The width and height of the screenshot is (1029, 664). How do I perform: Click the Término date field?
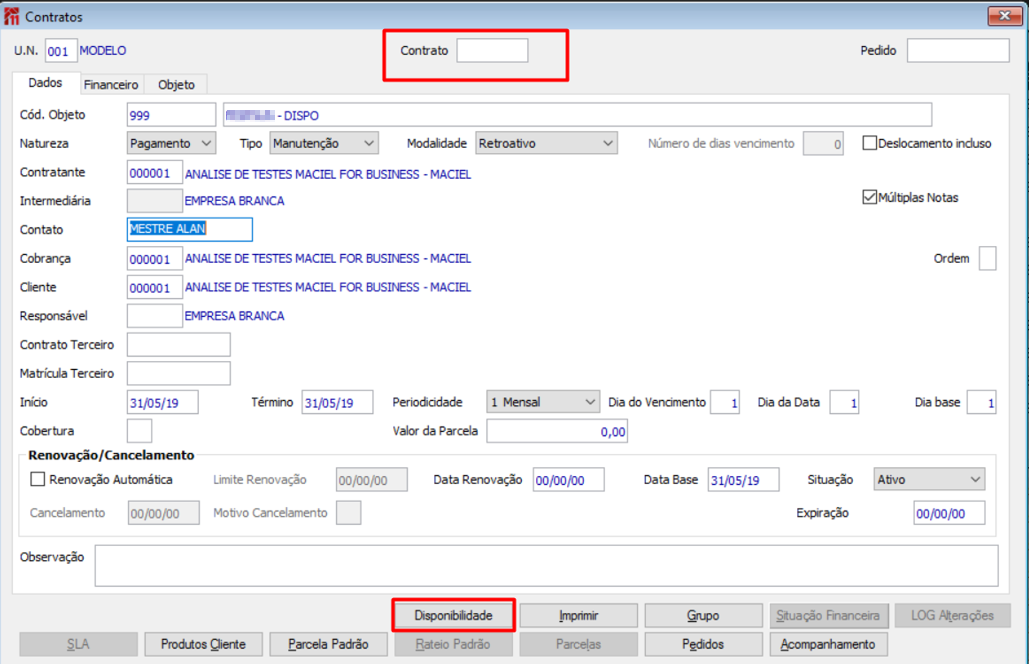pos(337,402)
